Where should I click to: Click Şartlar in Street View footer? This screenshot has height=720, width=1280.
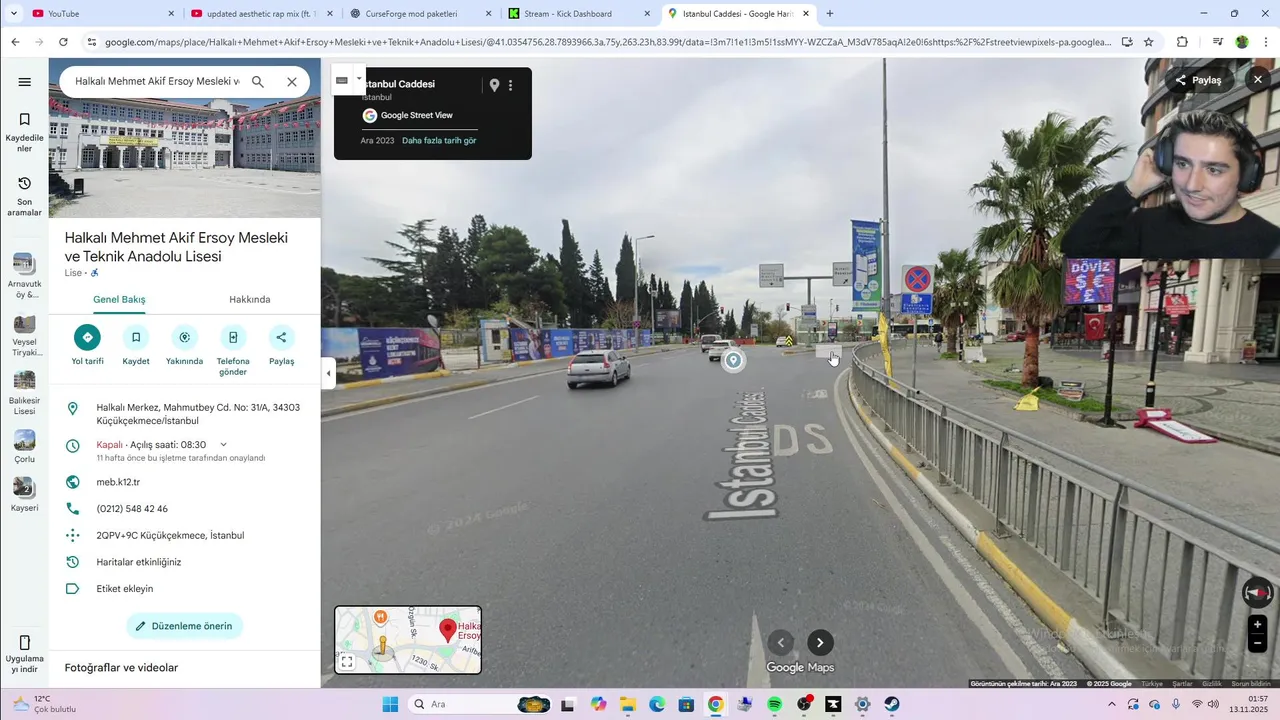[x=1182, y=684]
